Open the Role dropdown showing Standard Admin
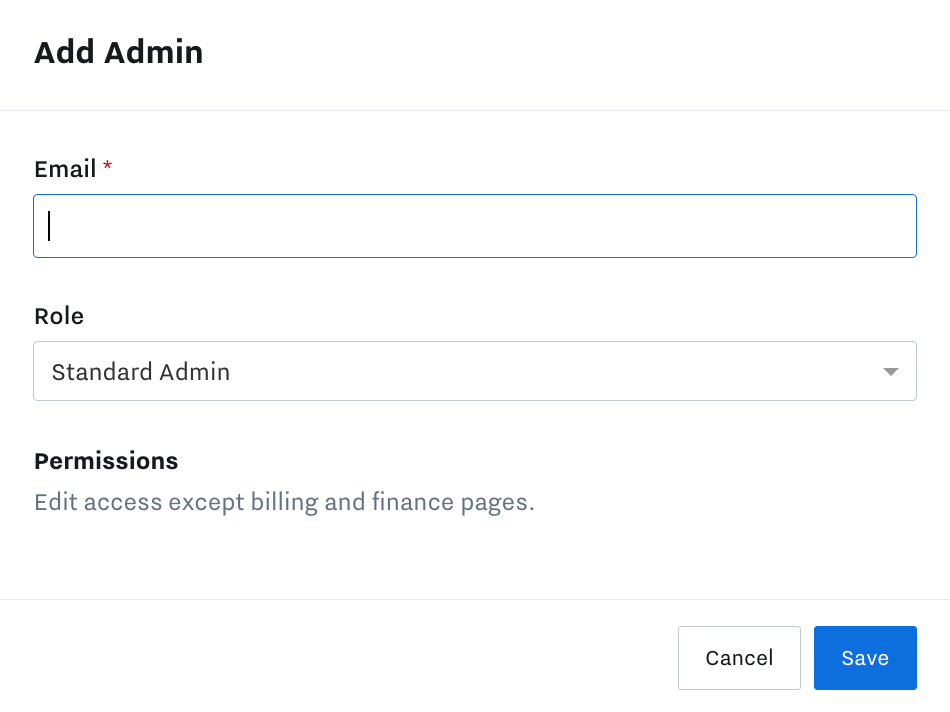The height and width of the screenshot is (712, 950). [475, 371]
